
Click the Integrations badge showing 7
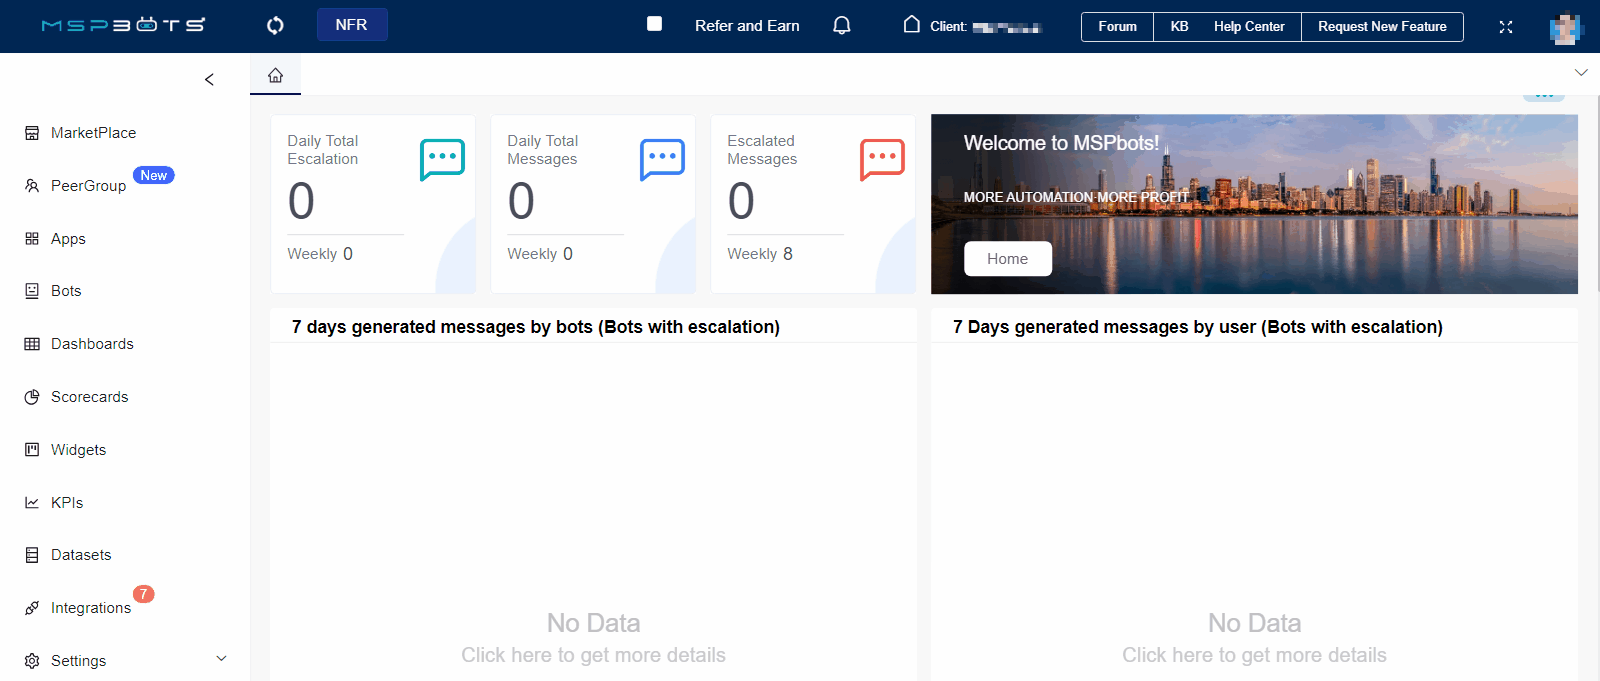point(144,594)
